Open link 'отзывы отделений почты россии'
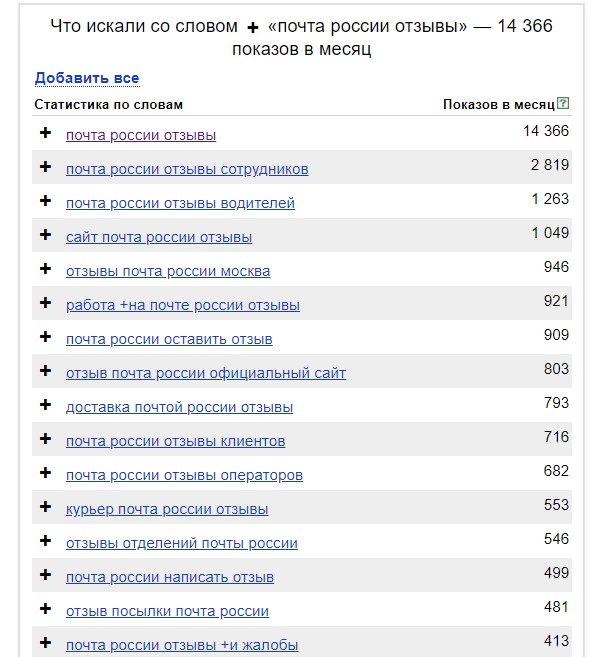 pos(182,543)
